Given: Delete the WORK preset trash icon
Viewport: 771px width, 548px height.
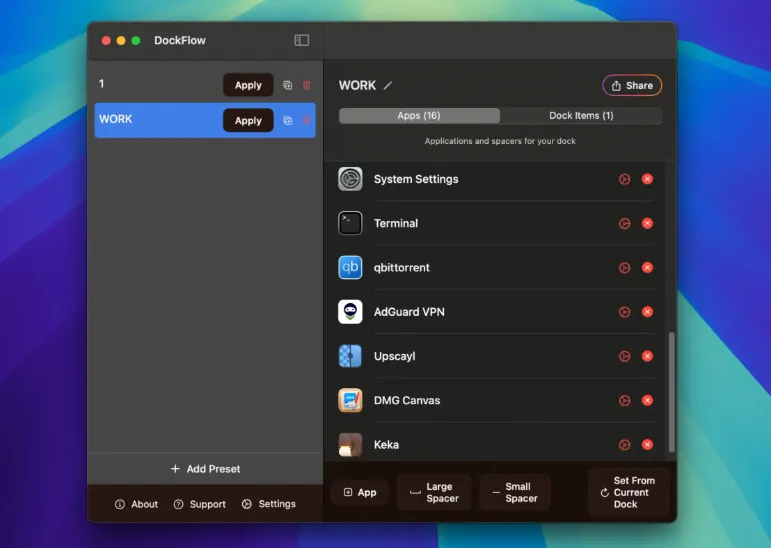Looking at the screenshot, I should pyautogui.click(x=306, y=121).
